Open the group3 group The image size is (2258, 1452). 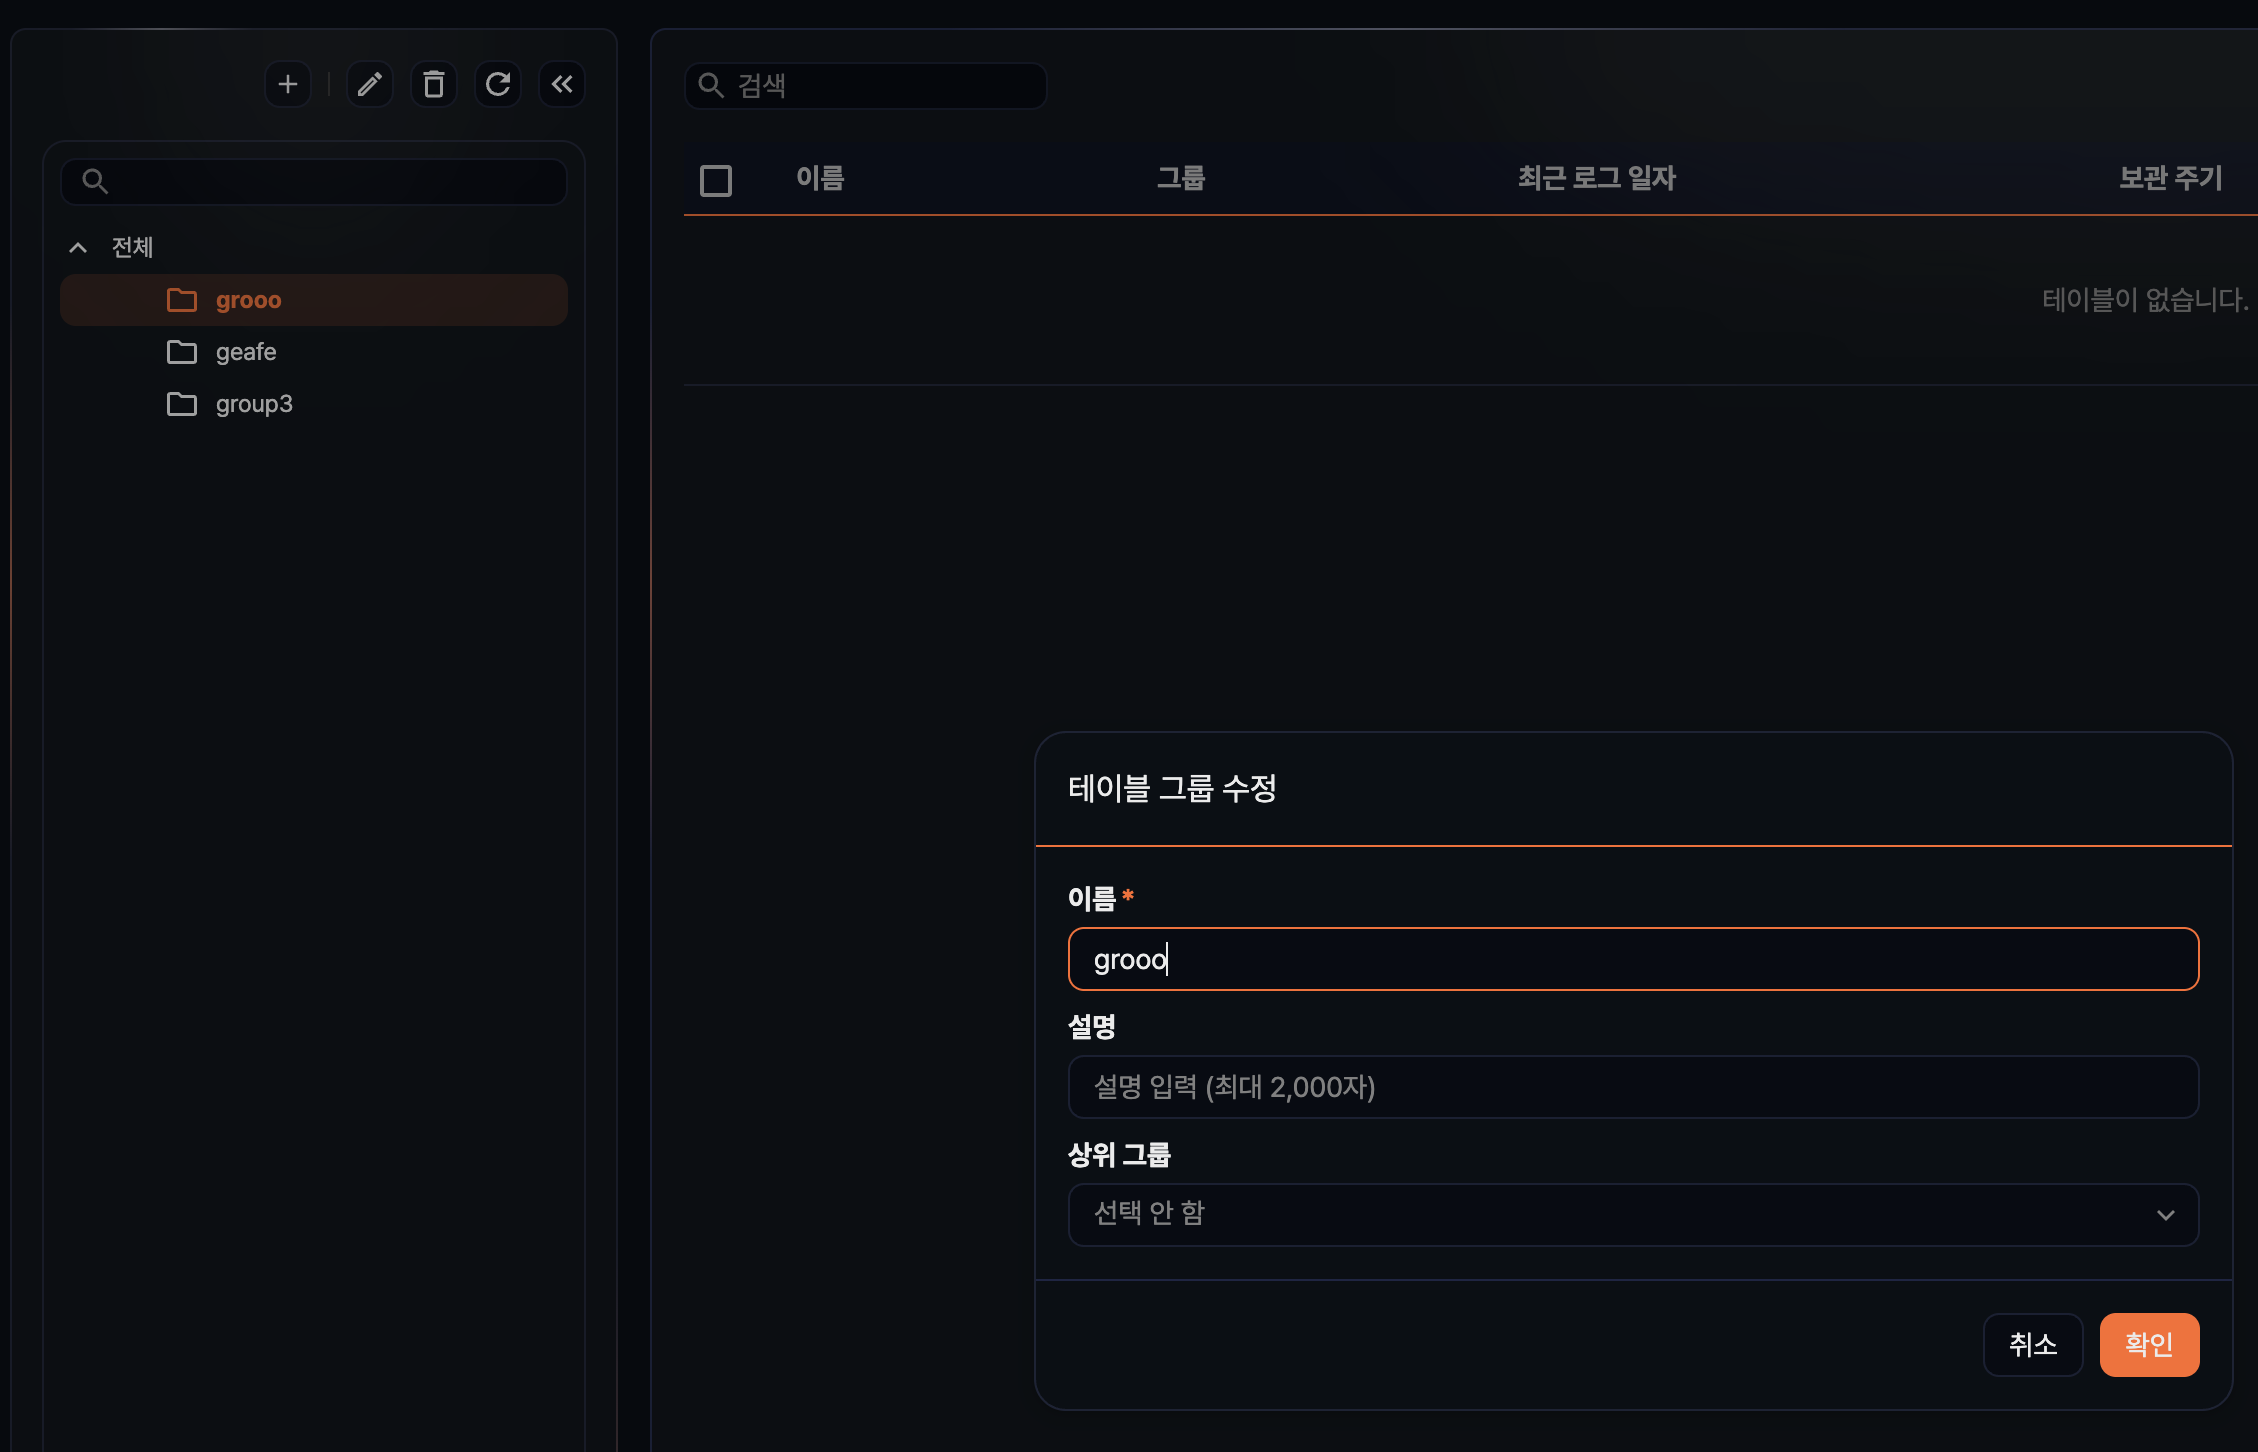(x=254, y=404)
